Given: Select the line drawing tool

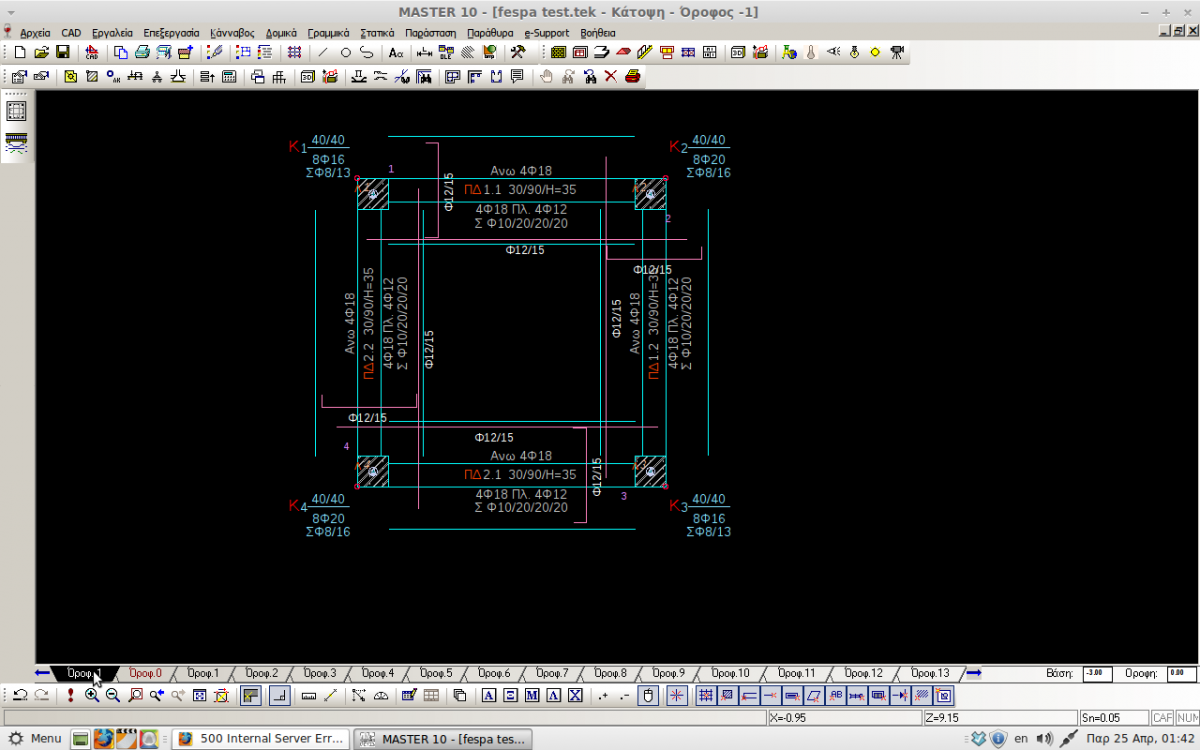Looking at the screenshot, I should pos(322,52).
